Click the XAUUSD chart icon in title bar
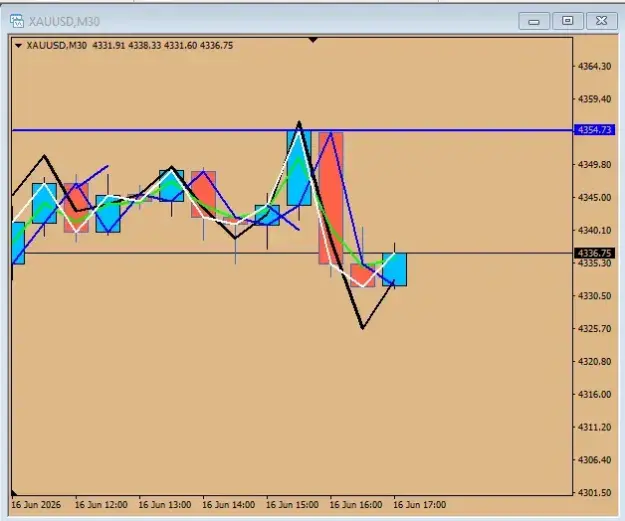This screenshot has width=625, height=521. (17, 21)
